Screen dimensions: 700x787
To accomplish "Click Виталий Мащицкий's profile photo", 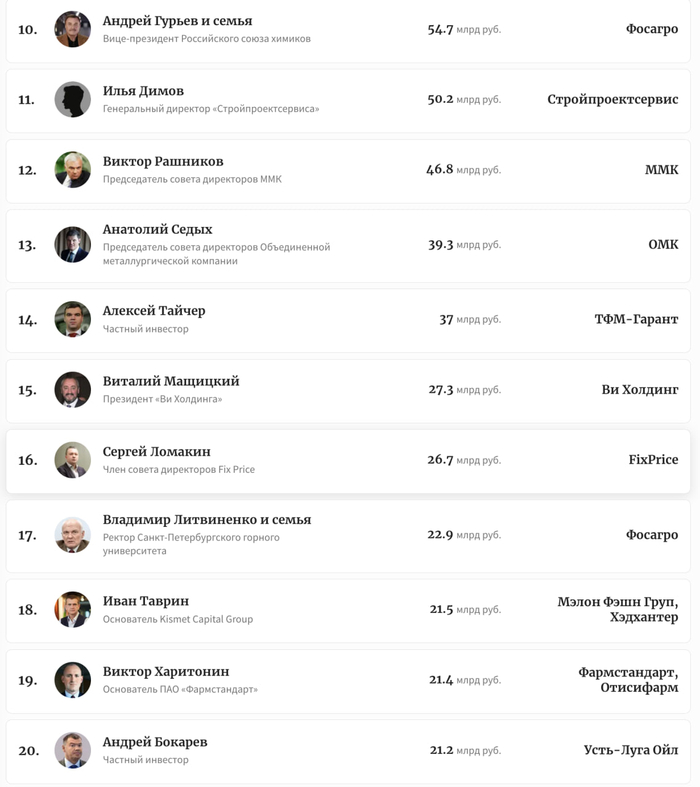I will [72, 389].
